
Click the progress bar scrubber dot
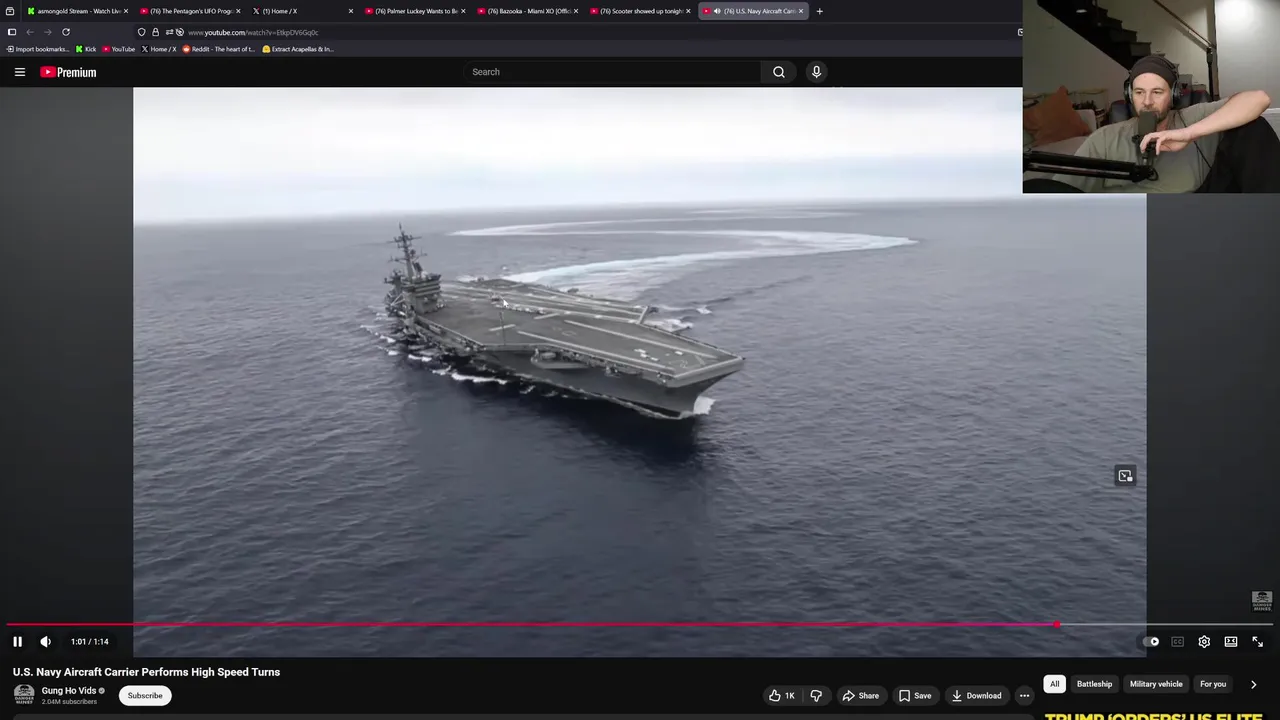coord(1057,625)
